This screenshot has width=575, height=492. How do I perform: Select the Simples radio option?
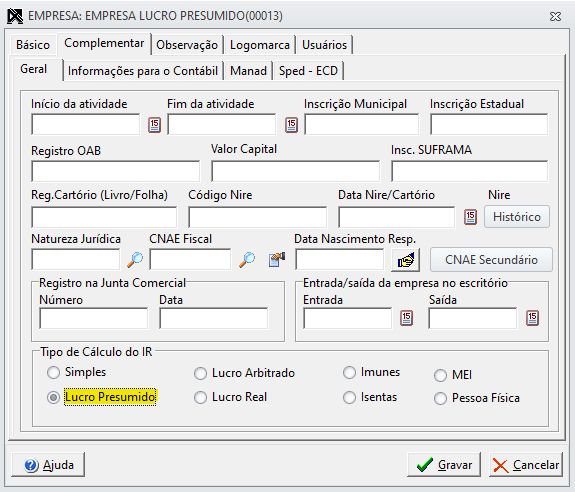pos(54,372)
